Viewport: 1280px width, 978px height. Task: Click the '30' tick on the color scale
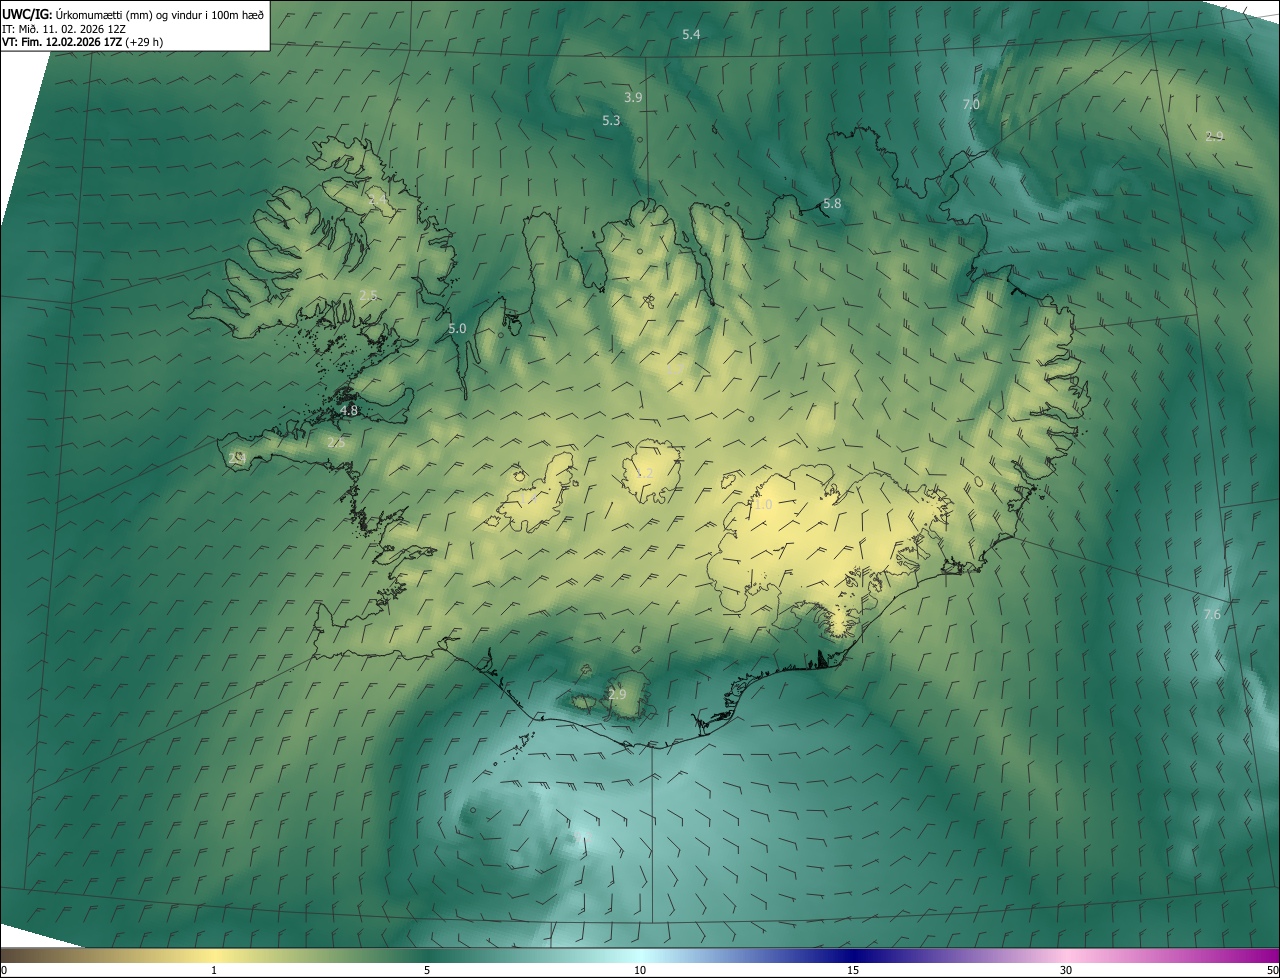1066,970
